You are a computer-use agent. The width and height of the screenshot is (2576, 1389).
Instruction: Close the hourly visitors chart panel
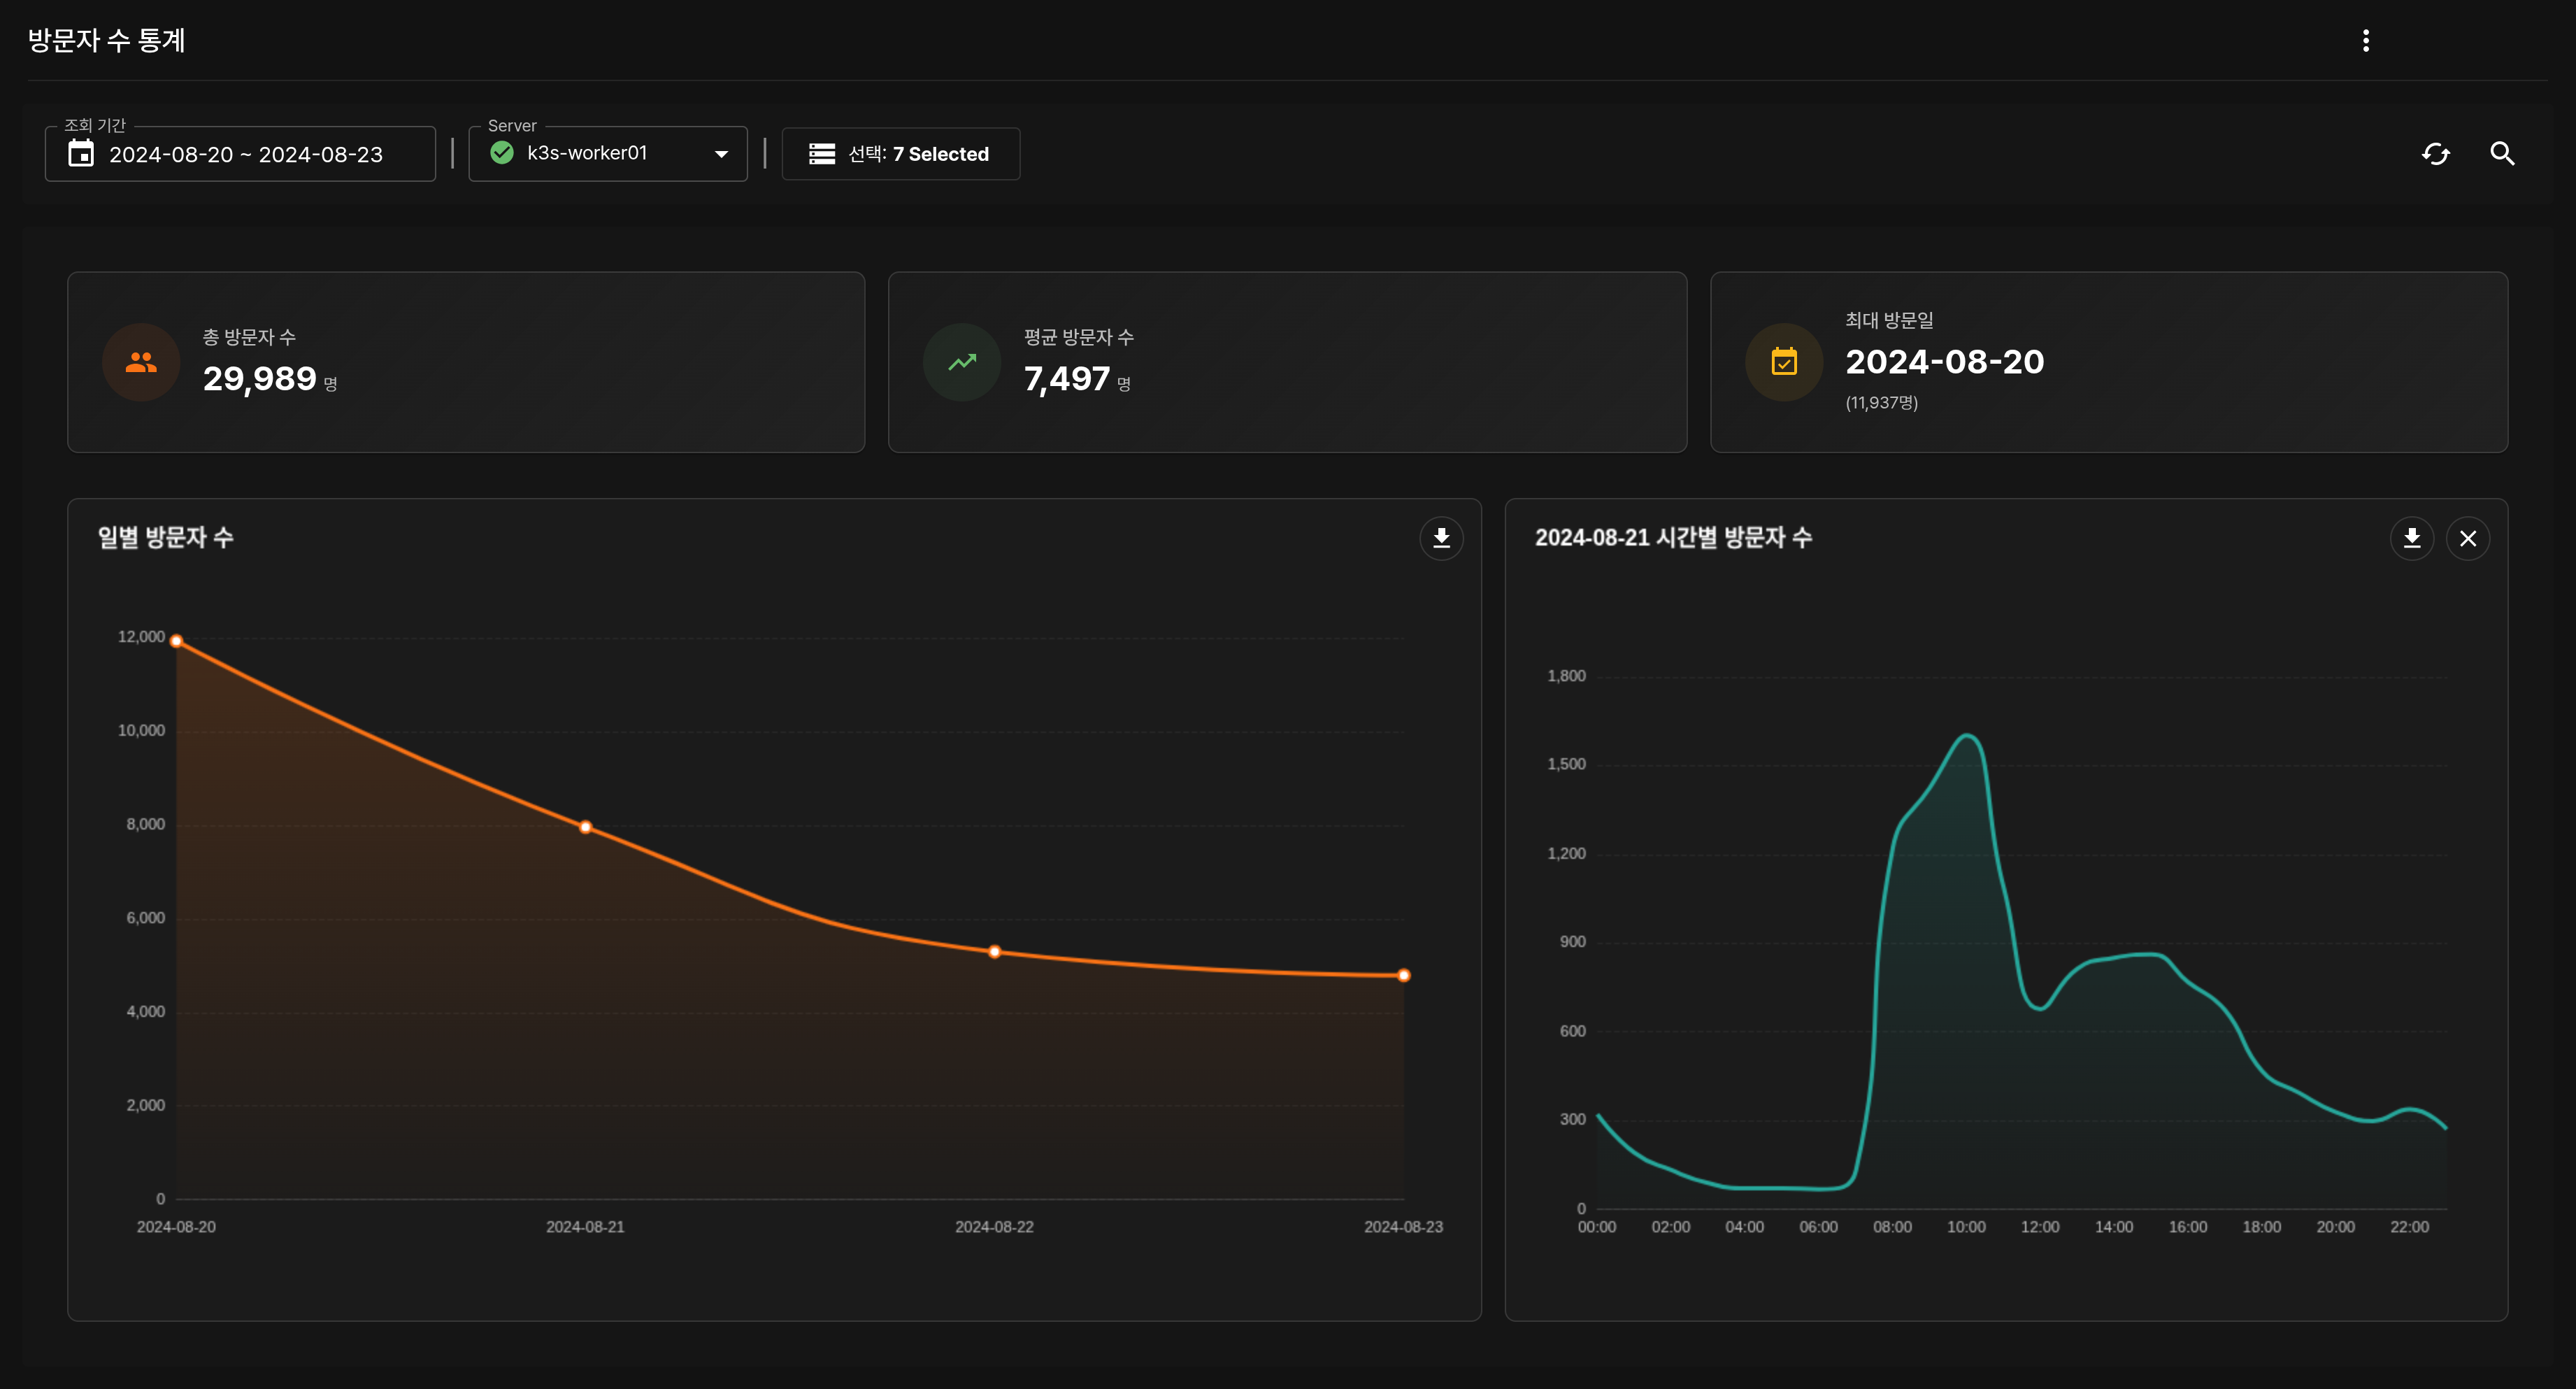click(x=2467, y=539)
